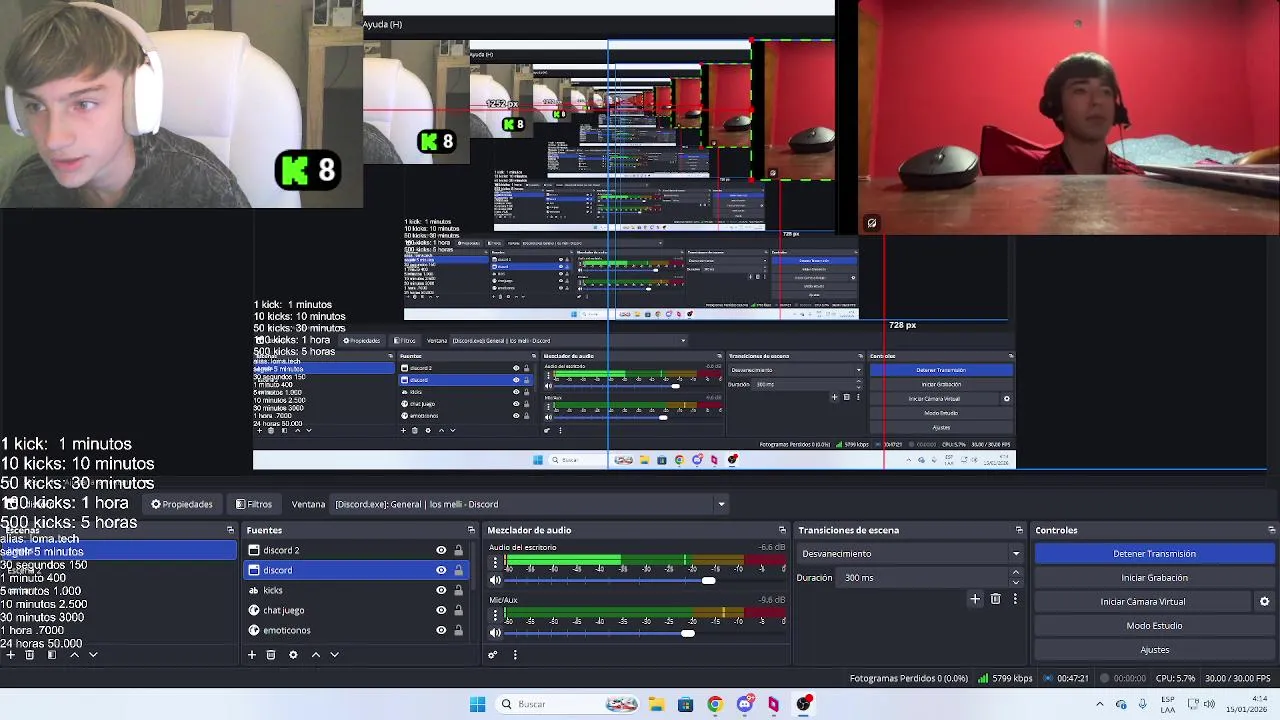Viewport: 1280px width, 720px height.
Task: Decrease transition duration with down arrow
Action: [x=1016, y=582]
